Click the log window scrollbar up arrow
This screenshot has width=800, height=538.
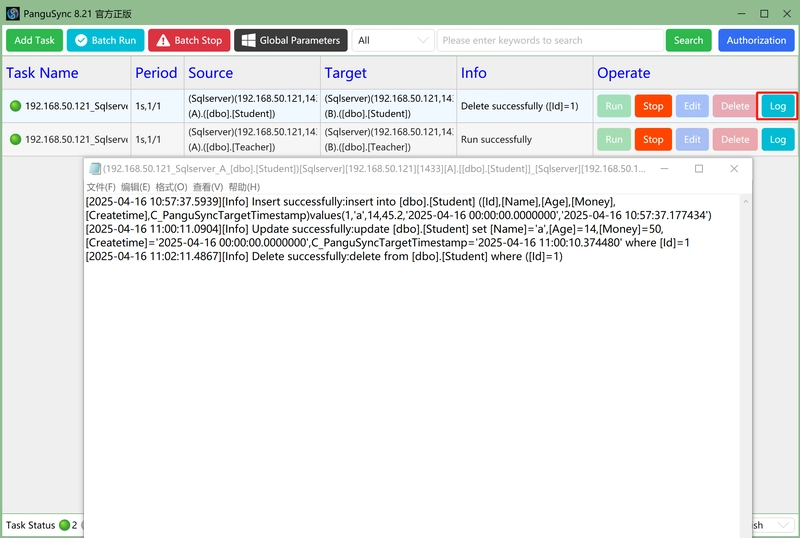pos(745,202)
